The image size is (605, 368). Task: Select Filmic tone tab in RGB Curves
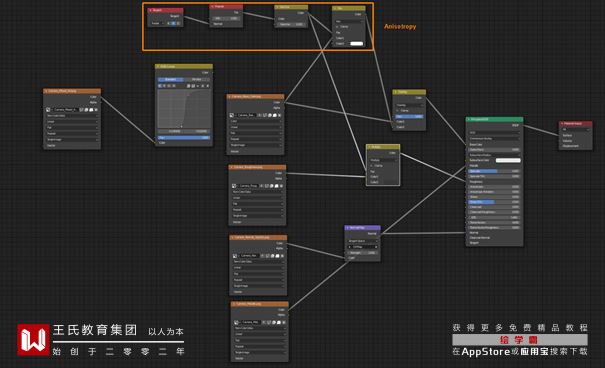click(x=196, y=79)
